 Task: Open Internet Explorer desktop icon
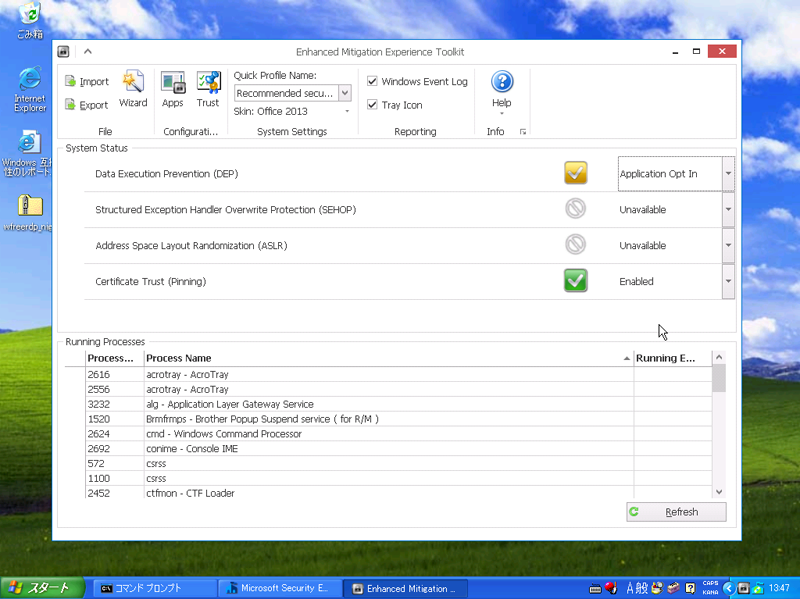pyautogui.click(x=30, y=89)
